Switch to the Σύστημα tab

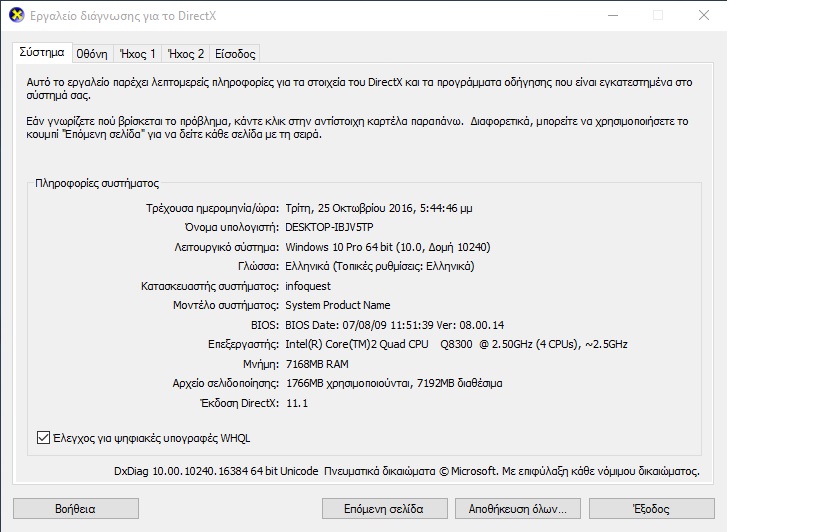click(x=40, y=52)
